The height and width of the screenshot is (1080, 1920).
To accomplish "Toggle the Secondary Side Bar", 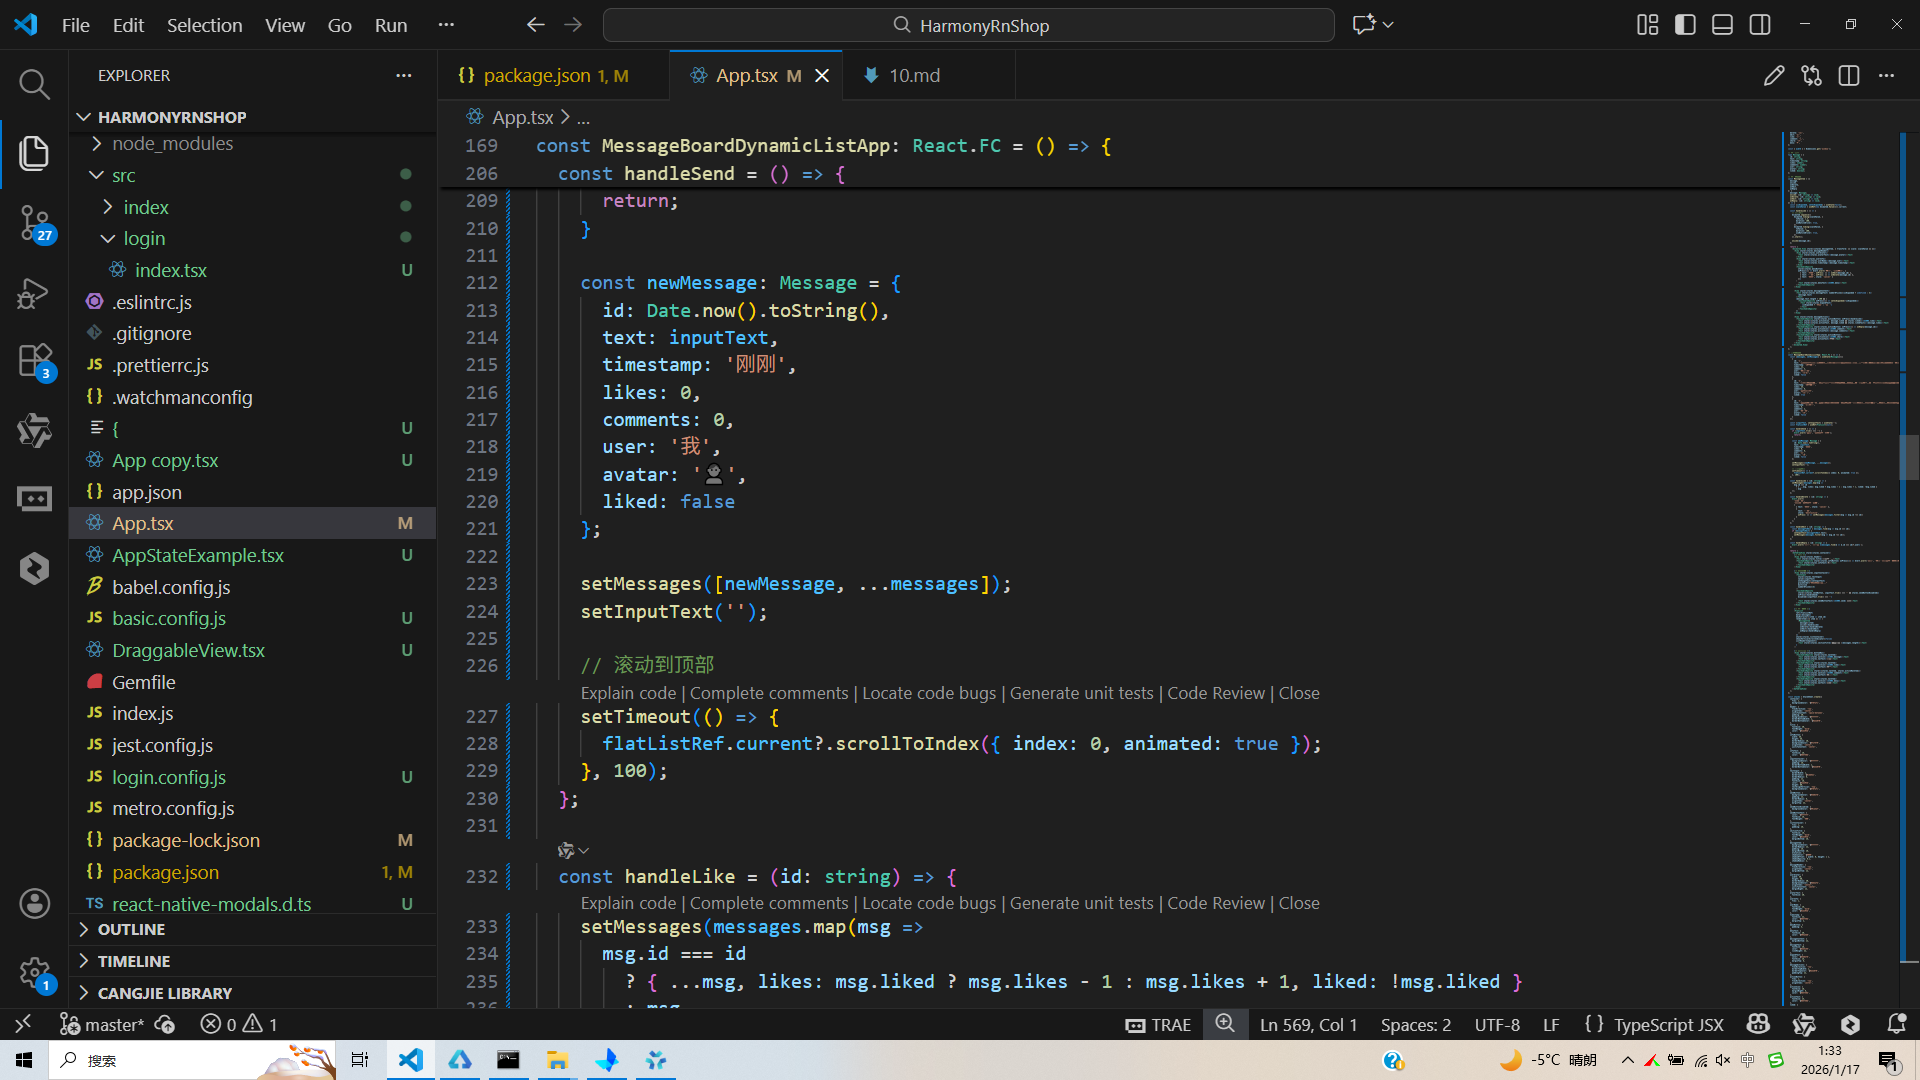I will 1760,25.
